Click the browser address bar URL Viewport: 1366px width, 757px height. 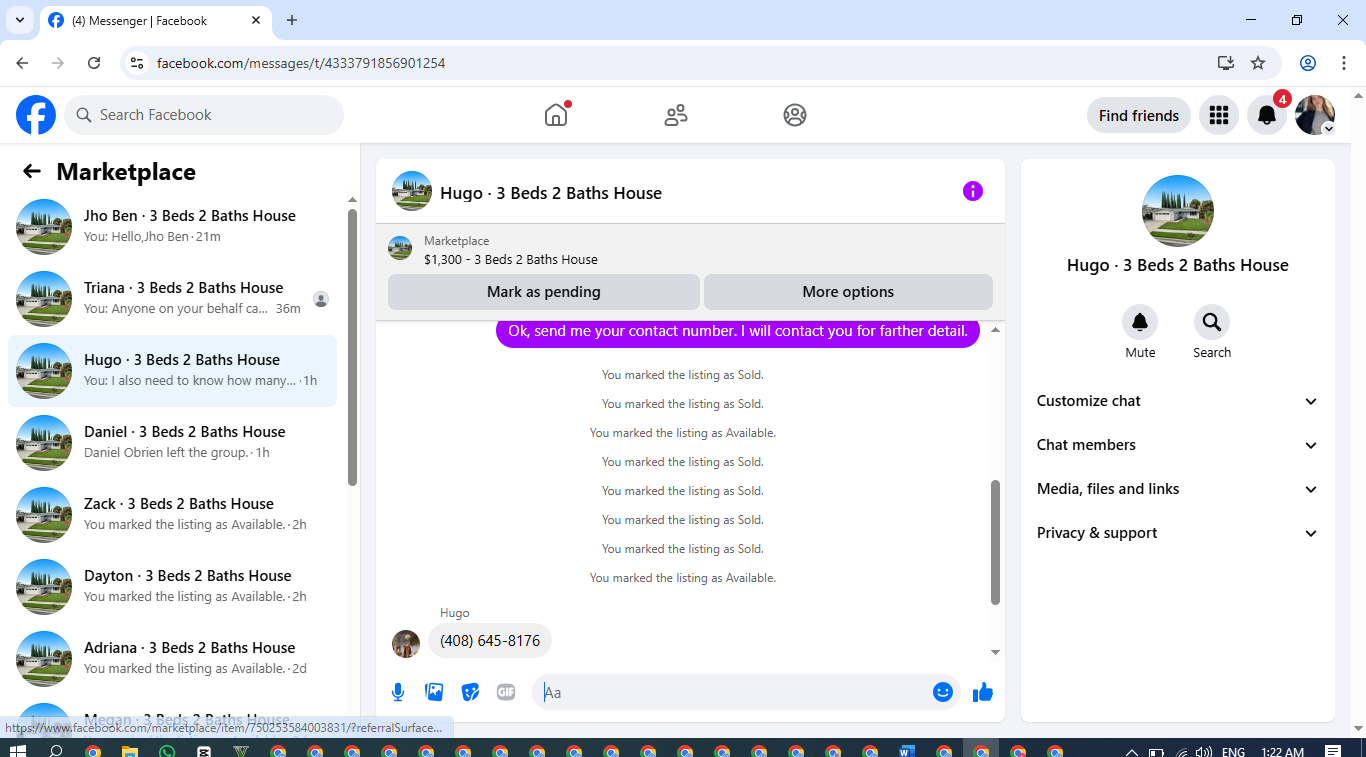coord(301,63)
